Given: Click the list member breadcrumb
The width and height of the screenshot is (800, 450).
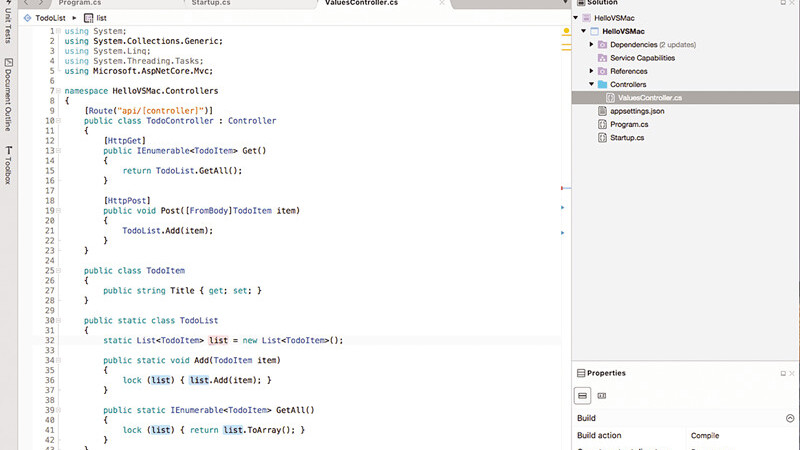Looking at the screenshot, I should tap(101, 18).
